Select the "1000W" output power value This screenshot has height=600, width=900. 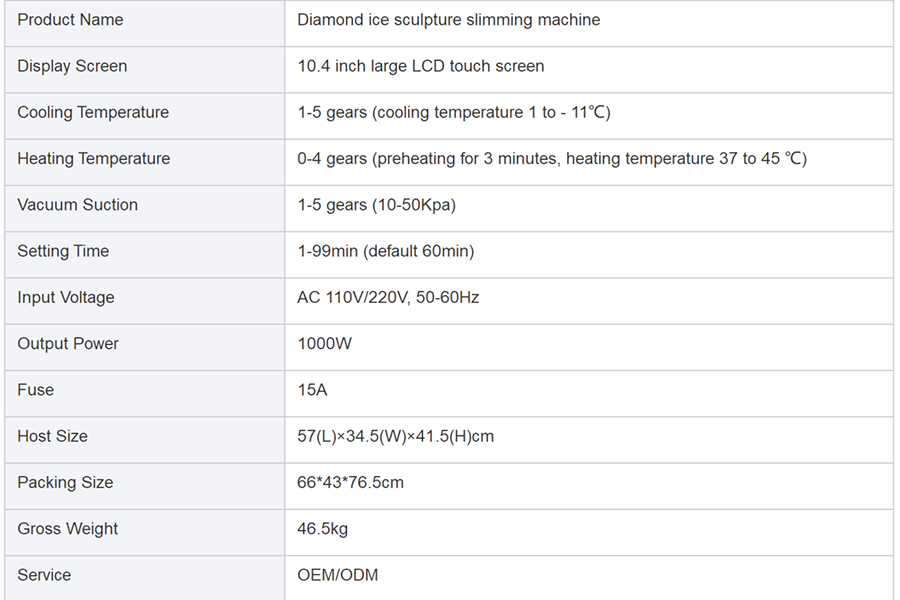click(324, 343)
